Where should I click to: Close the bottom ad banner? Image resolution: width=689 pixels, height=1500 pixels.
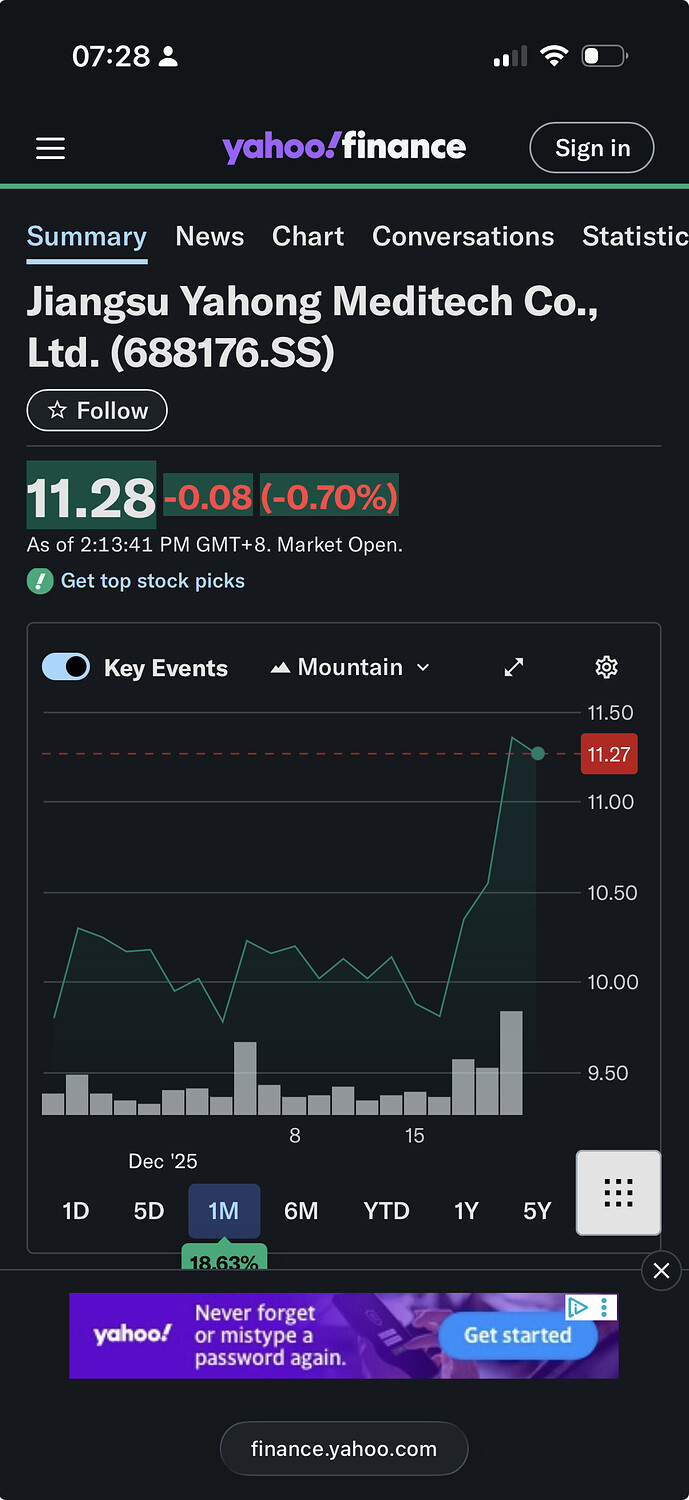coord(661,1270)
